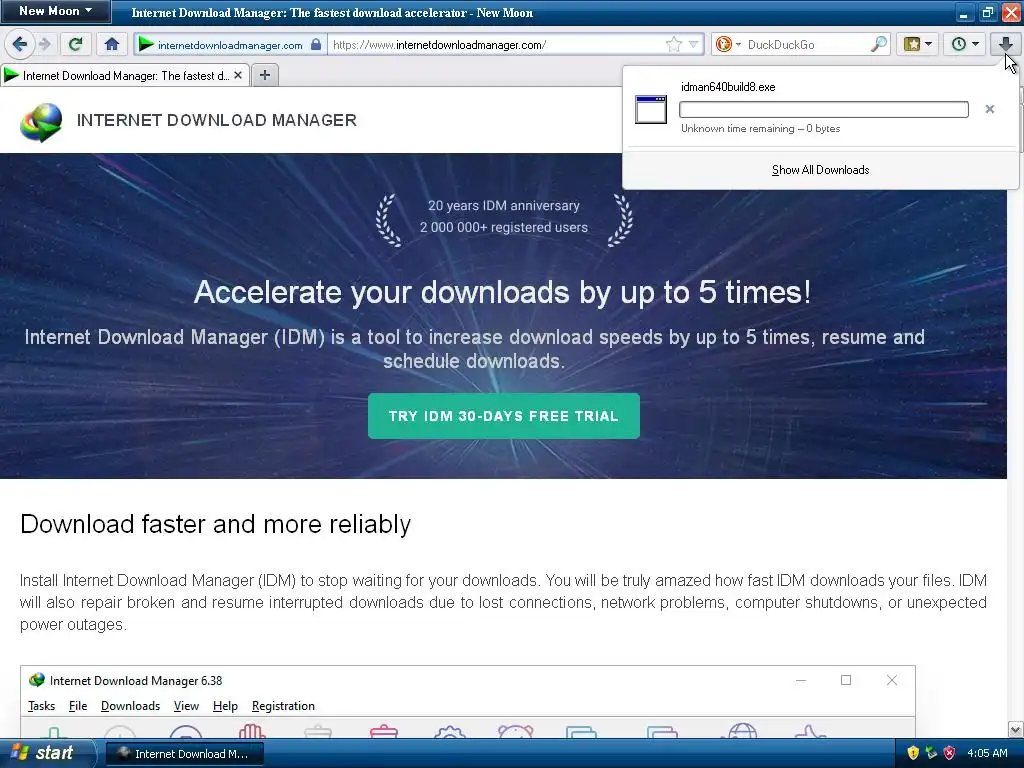
Task: Click the scrollbar down arrow
Action: pyautogui.click(x=1015, y=729)
